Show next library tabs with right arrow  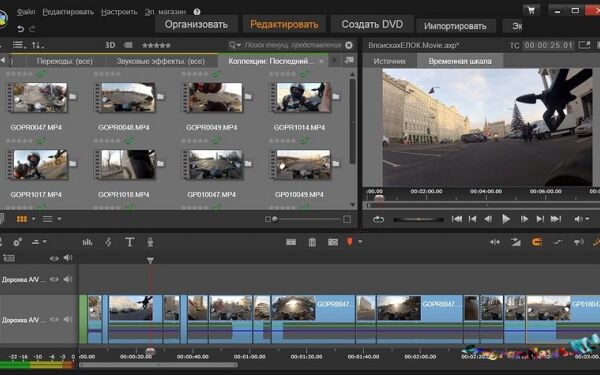(334, 60)
